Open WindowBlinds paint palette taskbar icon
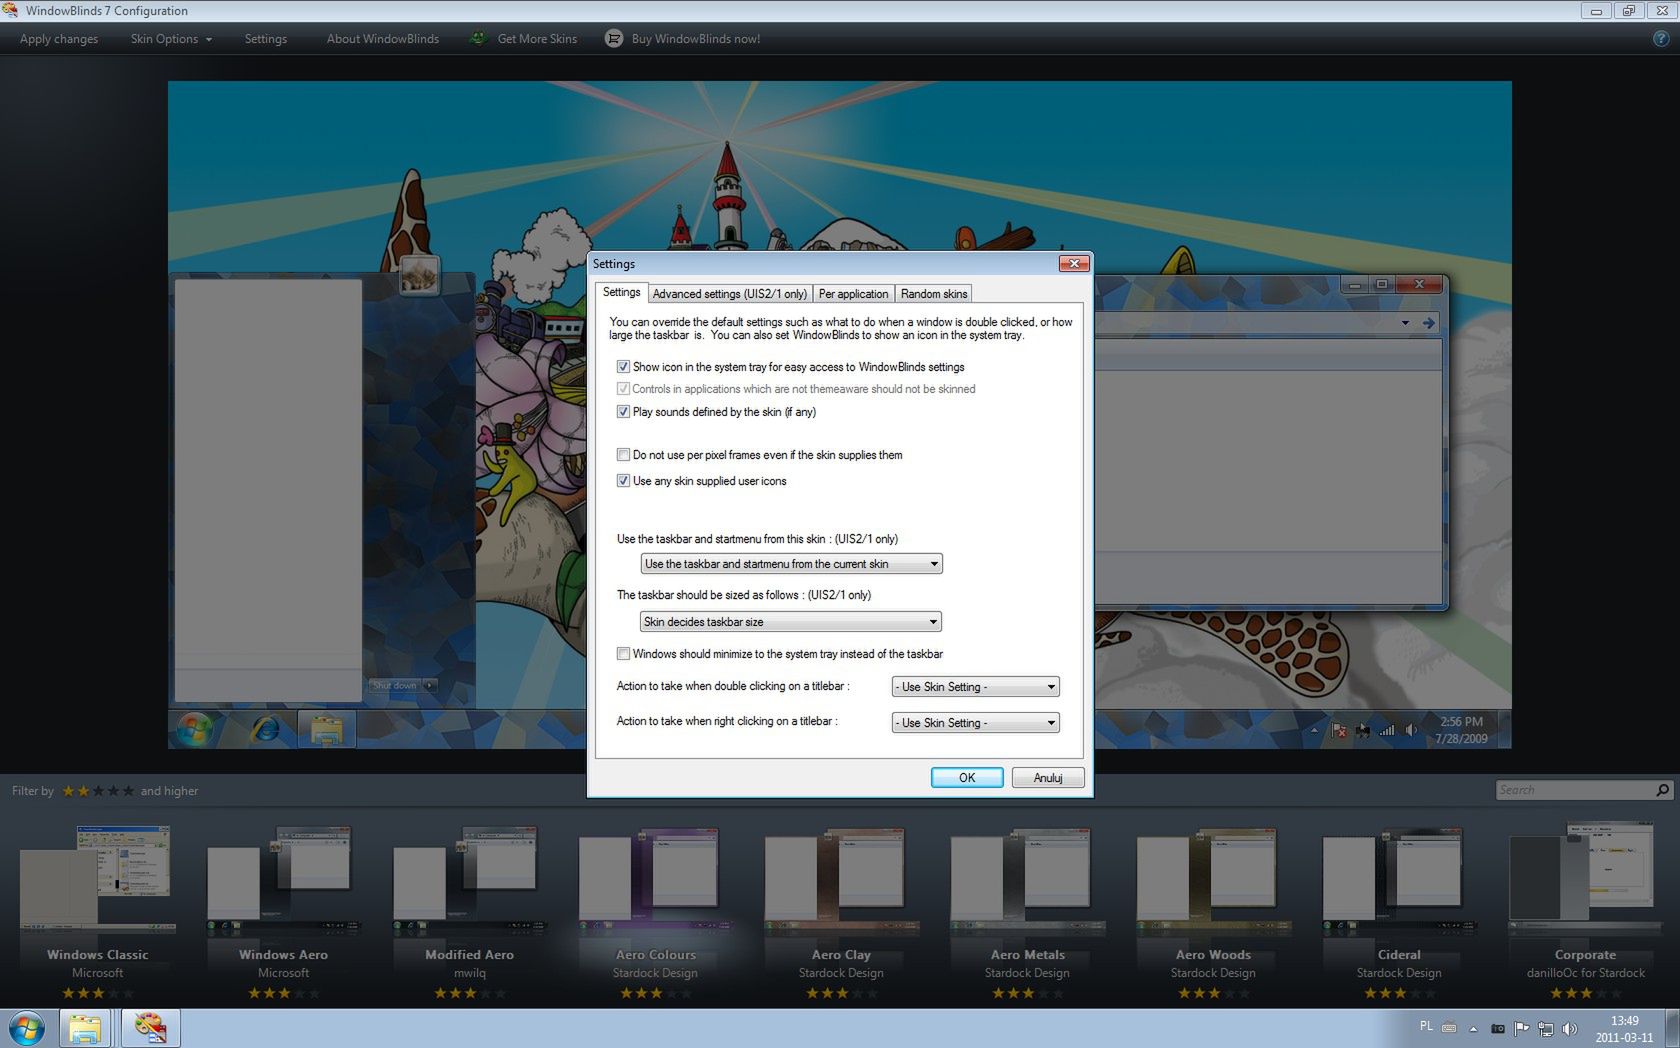Image resolution: width=1680 pixels, height=1048 pixels. [x=150, y=1029]
